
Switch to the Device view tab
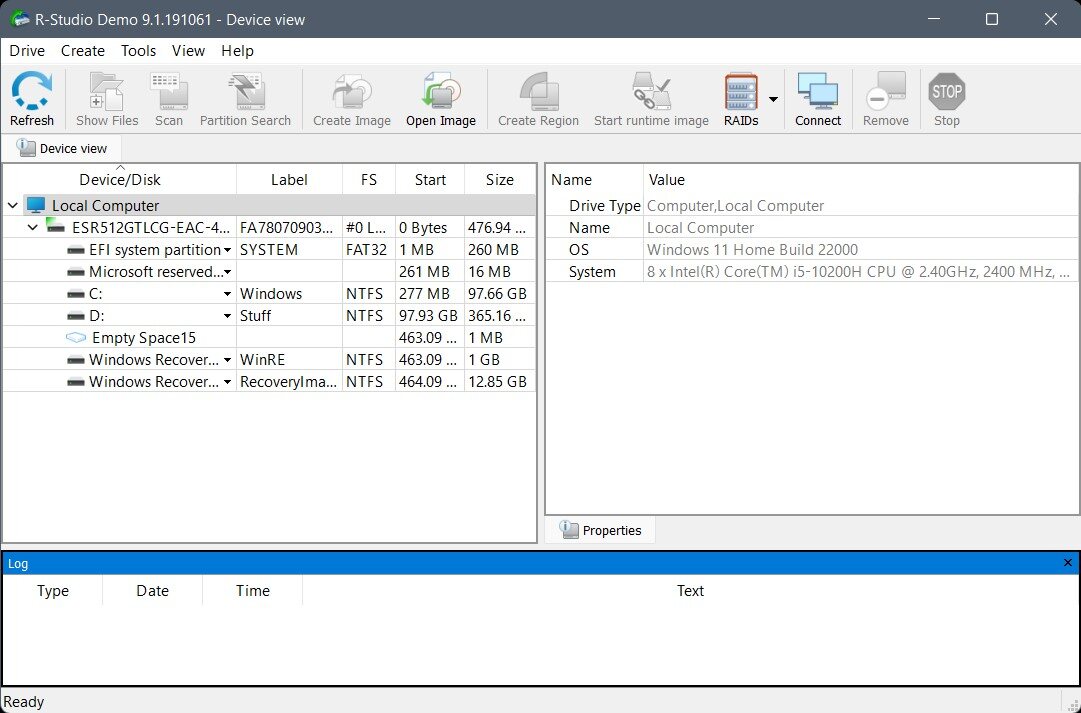(62, 148)
